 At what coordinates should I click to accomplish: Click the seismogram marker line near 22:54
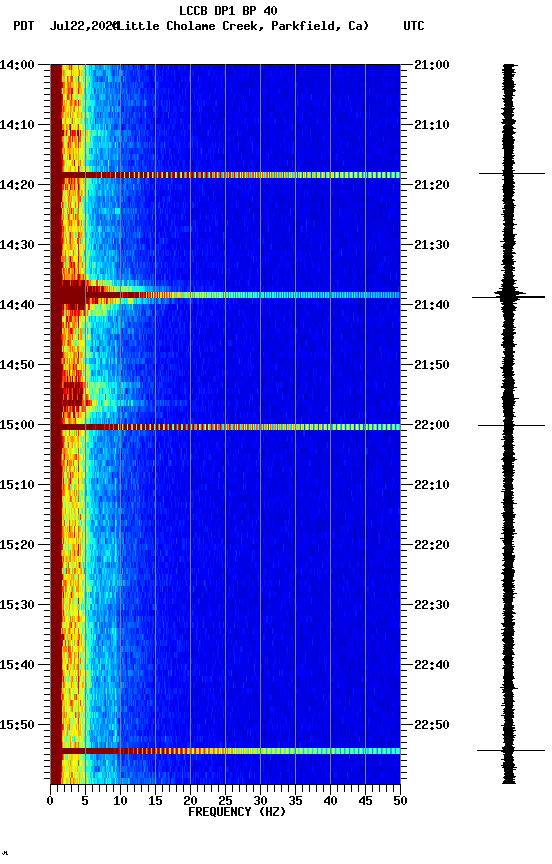[511, 750]
